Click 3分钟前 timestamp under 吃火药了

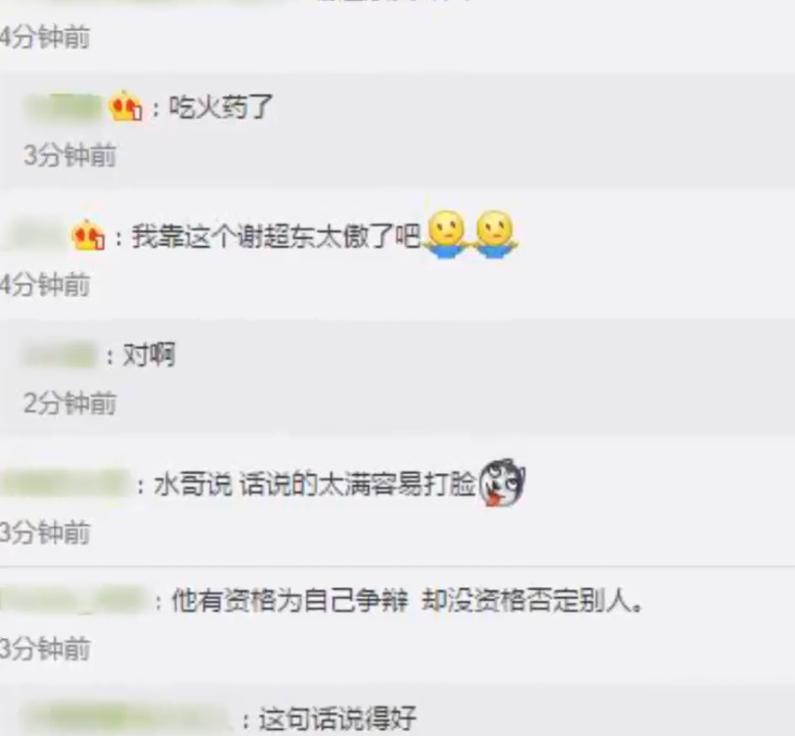[x=70, y=155]
